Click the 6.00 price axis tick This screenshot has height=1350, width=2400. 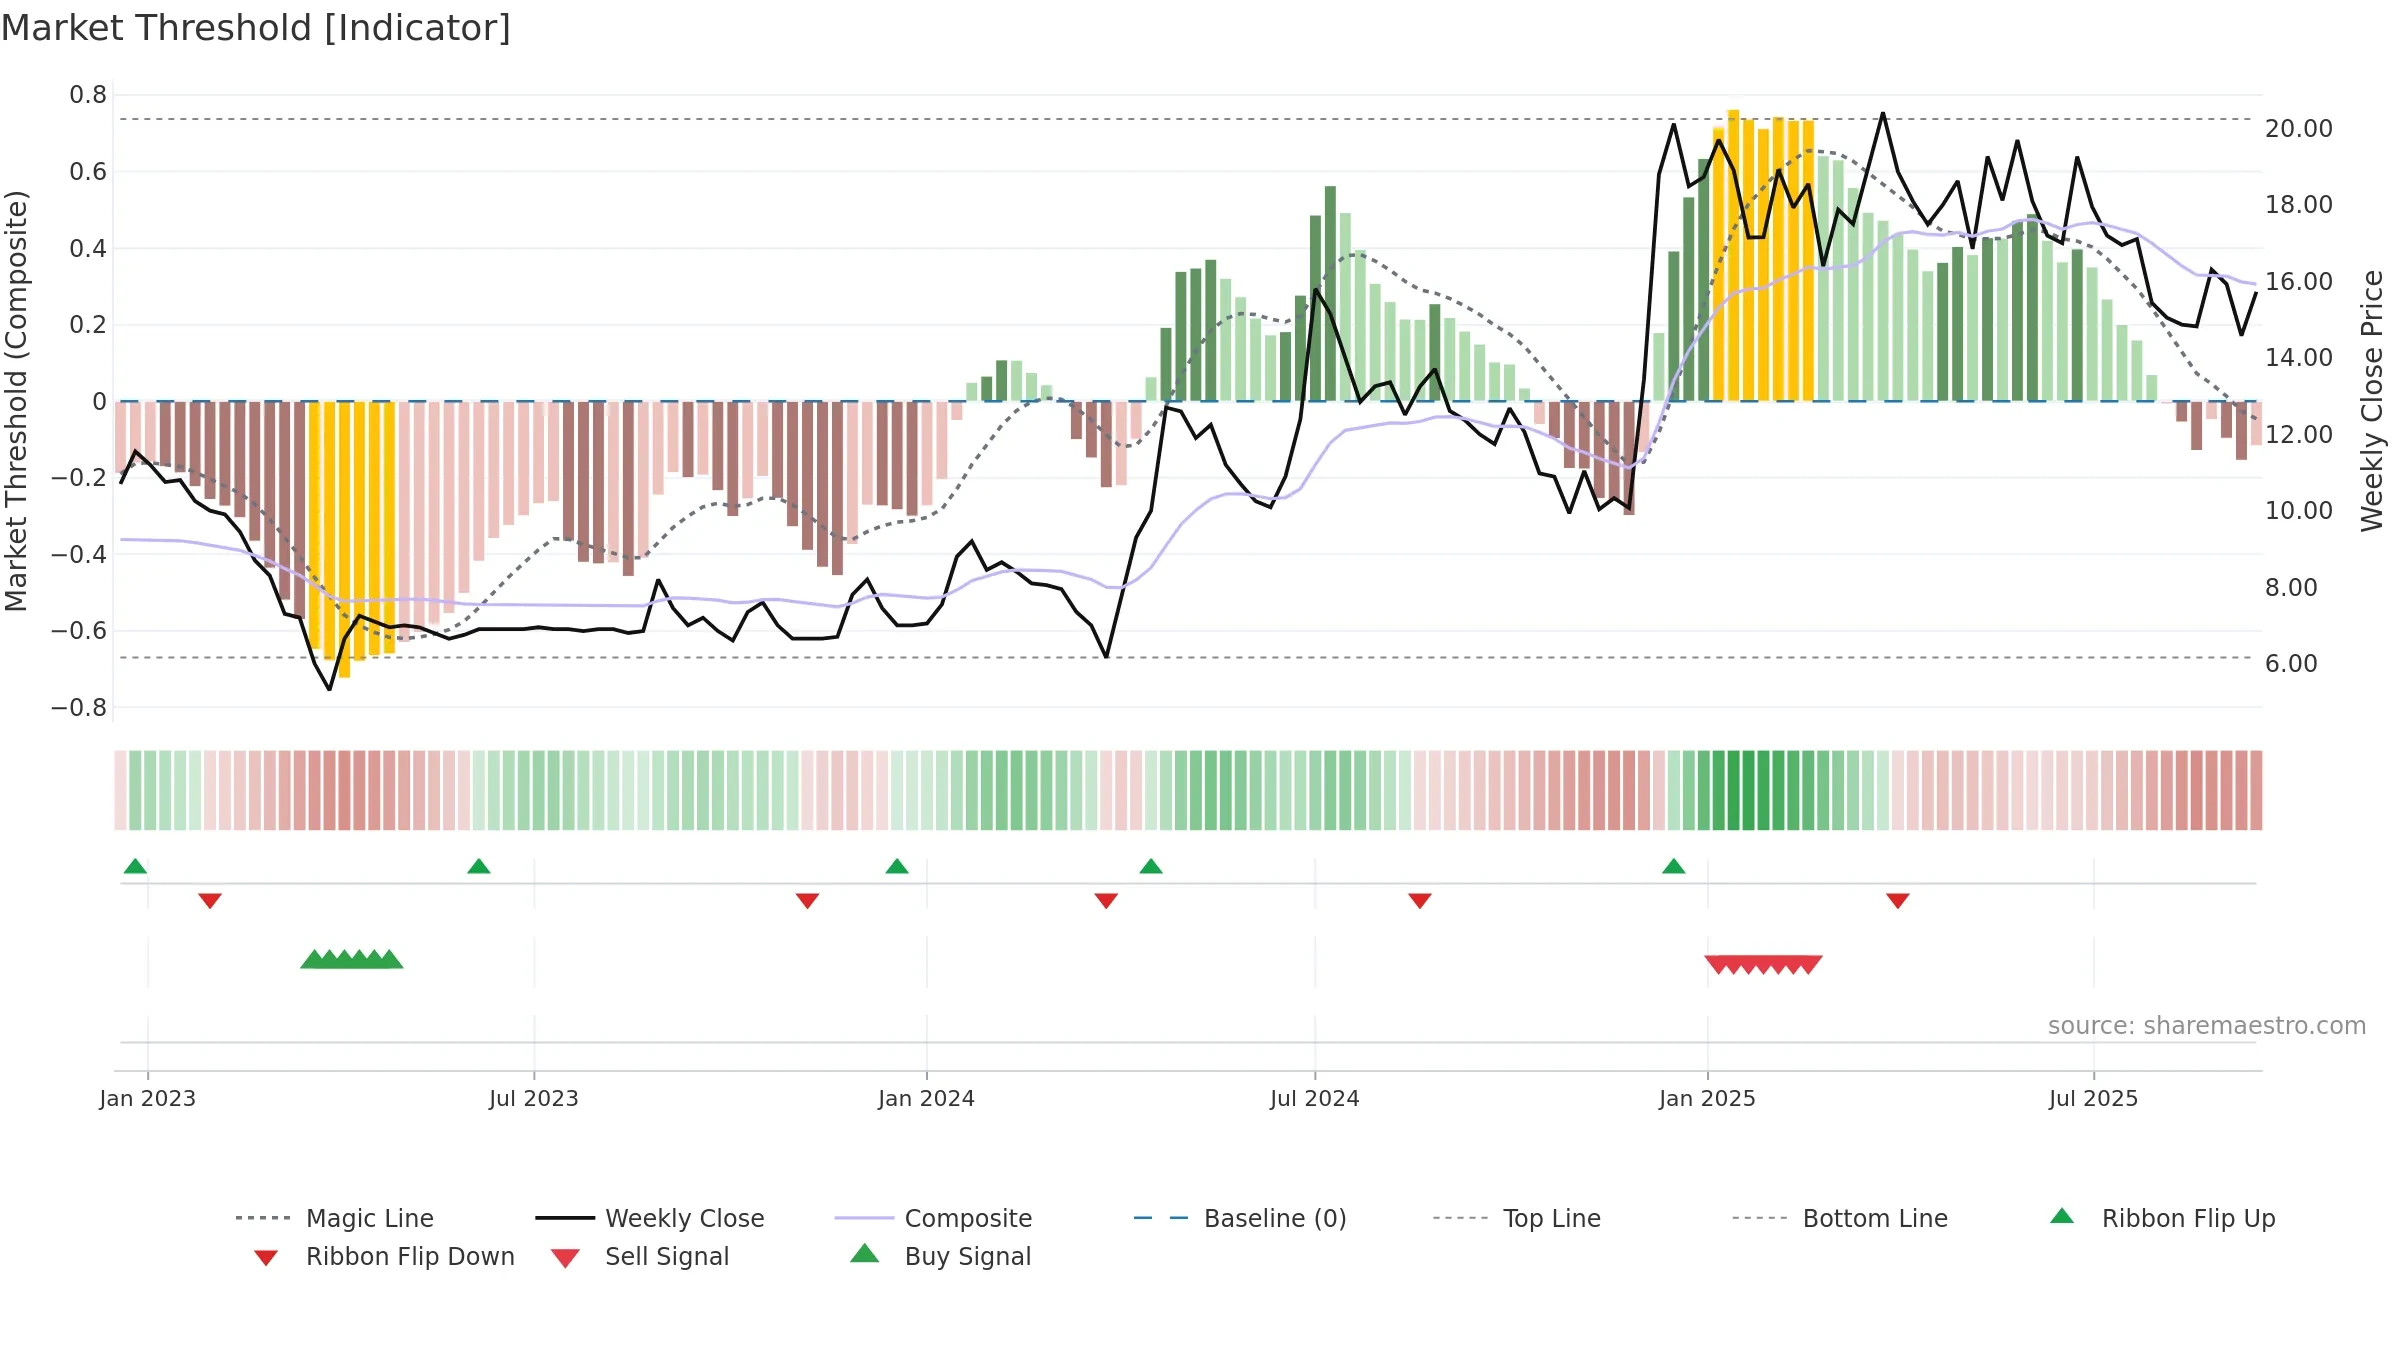click(x=2291, y=664)
